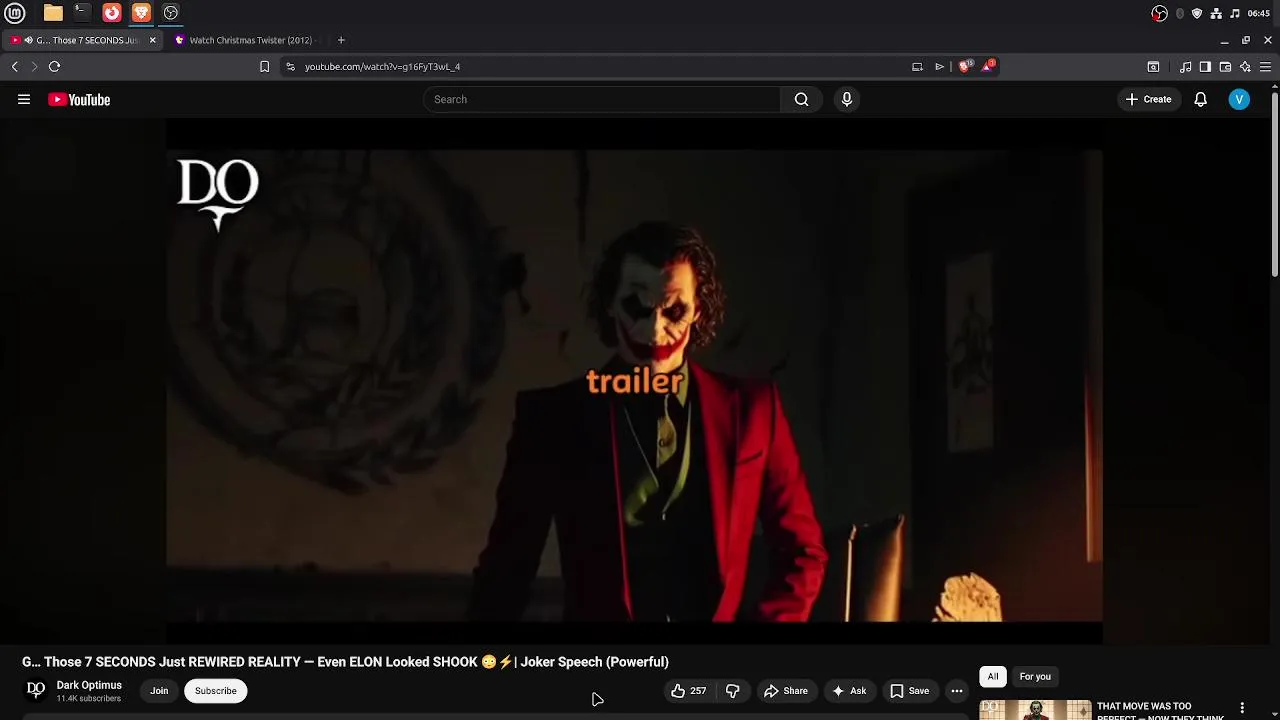Launch Terminal from the panel
The width and height of the screenshot is (1280, 720).
tap(82, 13)
